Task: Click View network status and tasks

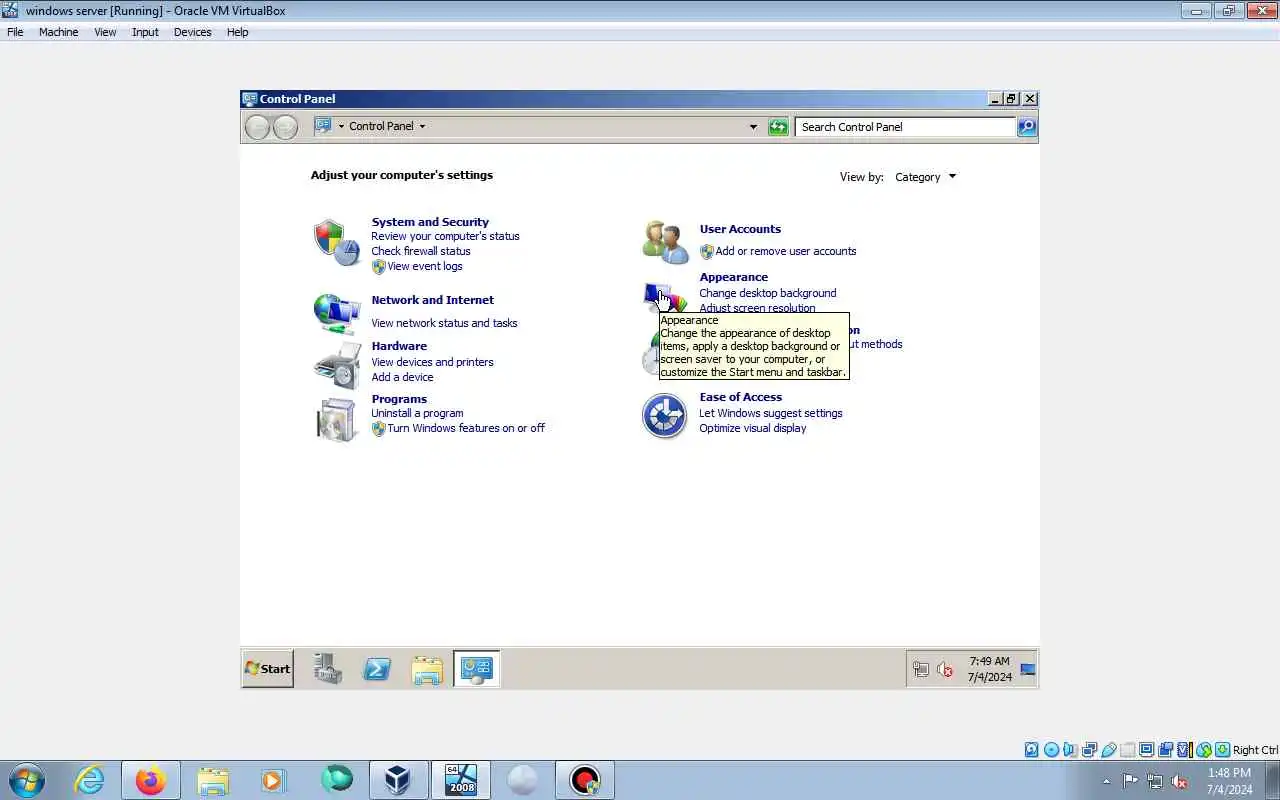Action: pyautogui.click(x=444, y=323)
